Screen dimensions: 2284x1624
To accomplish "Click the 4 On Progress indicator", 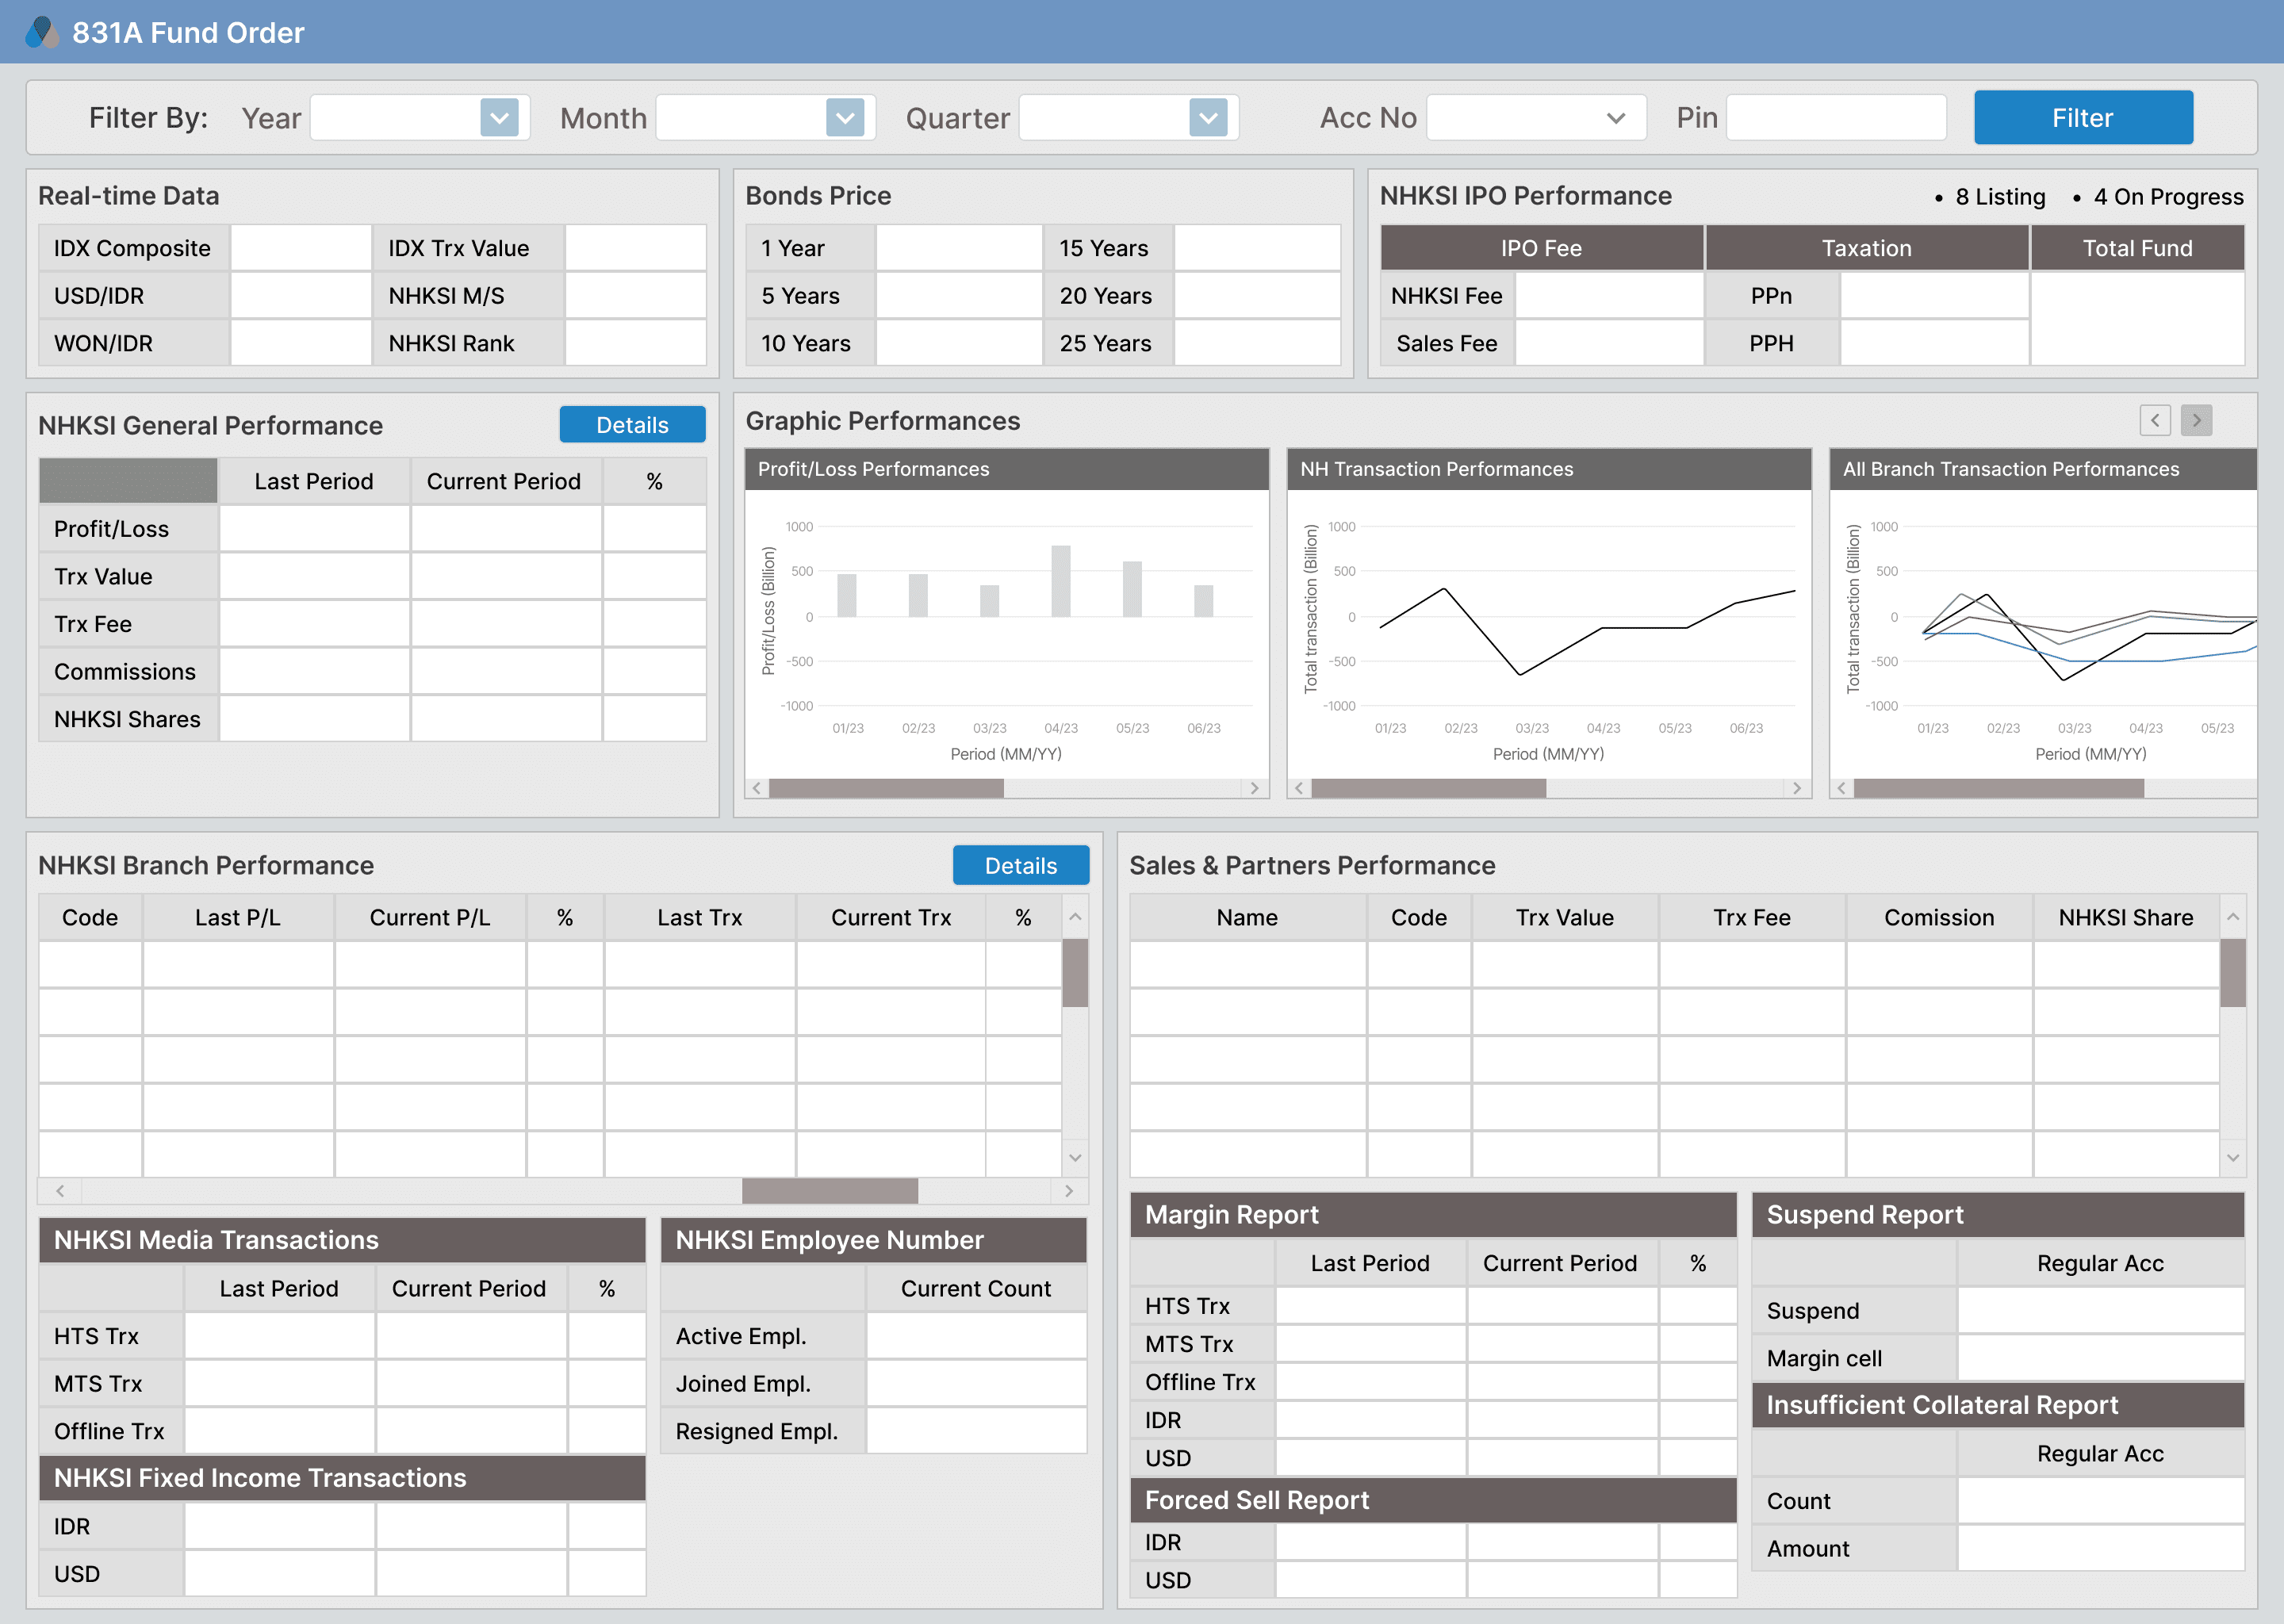I will tap(2158, 197).
